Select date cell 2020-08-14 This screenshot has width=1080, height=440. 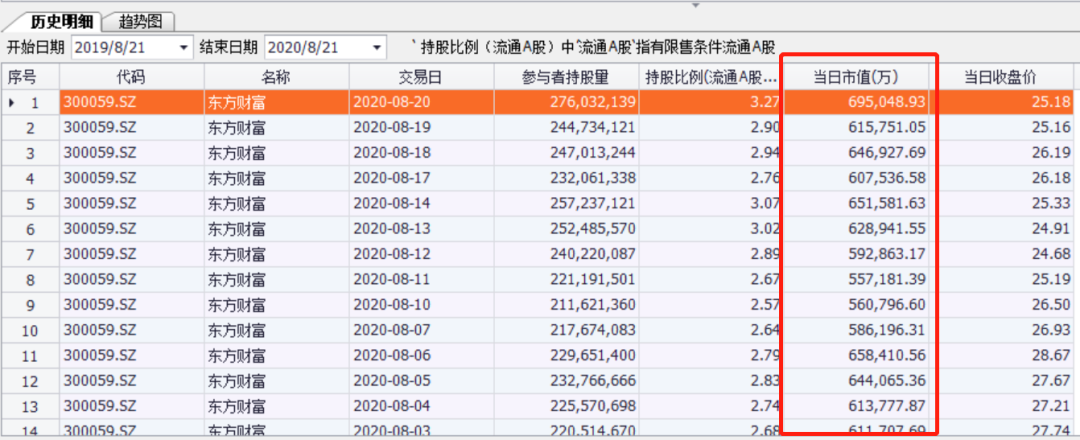(422, 204)
